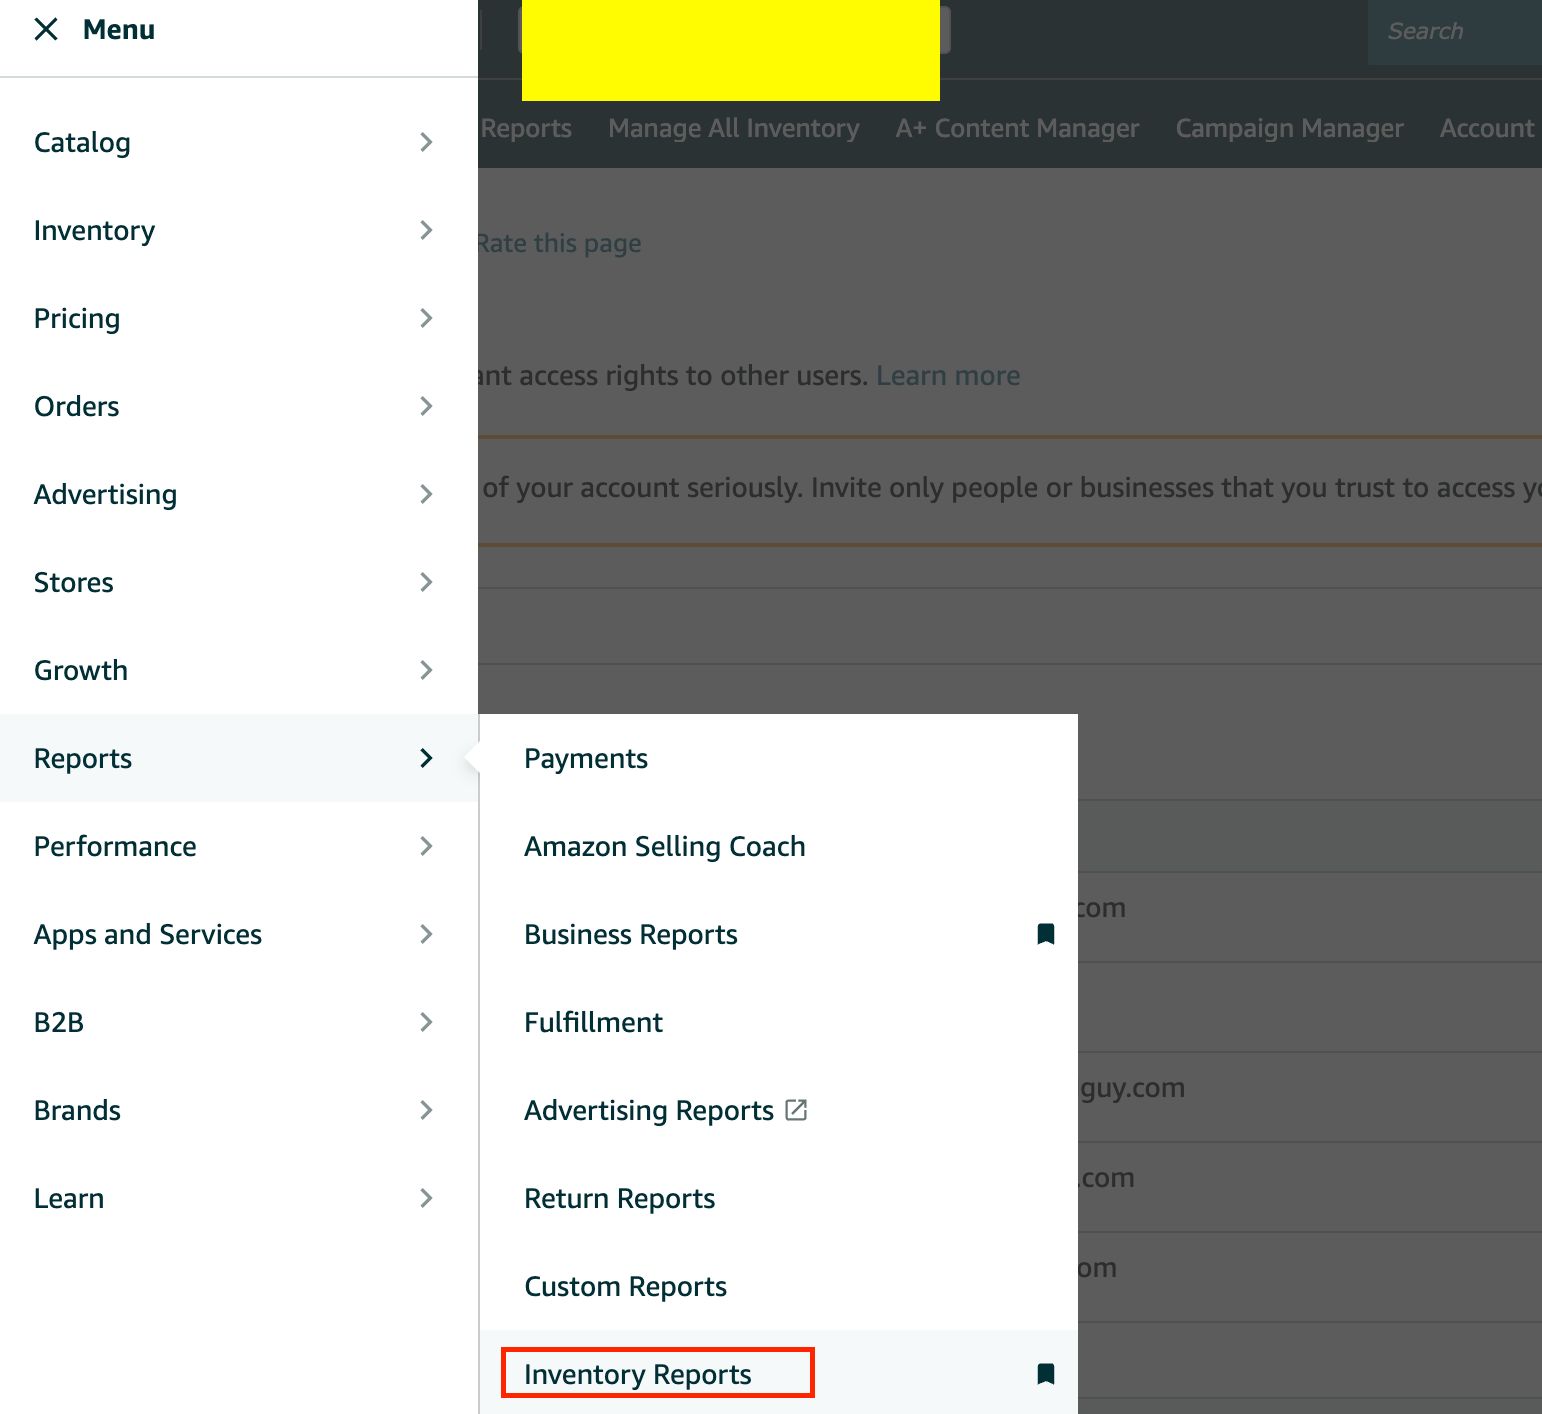Expand the Inventory submenu arrow
The width and height of the screenshot is (1542, 1414).
coord(426,230)
